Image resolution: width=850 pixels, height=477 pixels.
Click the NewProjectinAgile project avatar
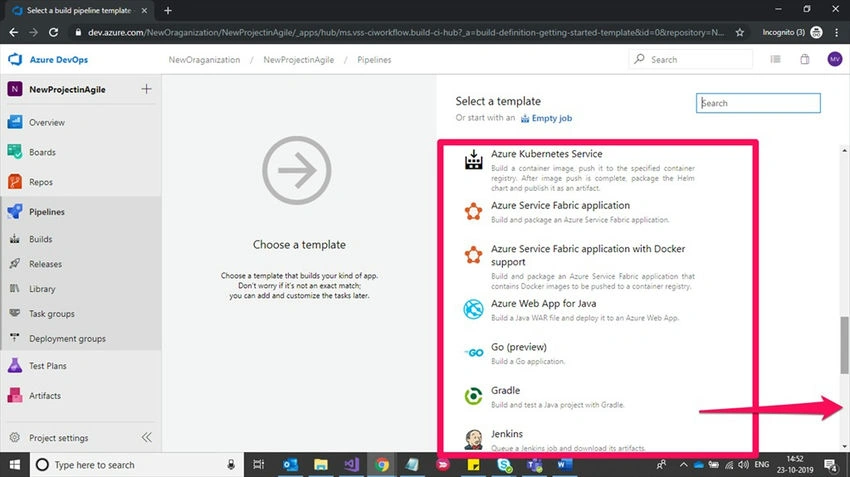point(15,89)
